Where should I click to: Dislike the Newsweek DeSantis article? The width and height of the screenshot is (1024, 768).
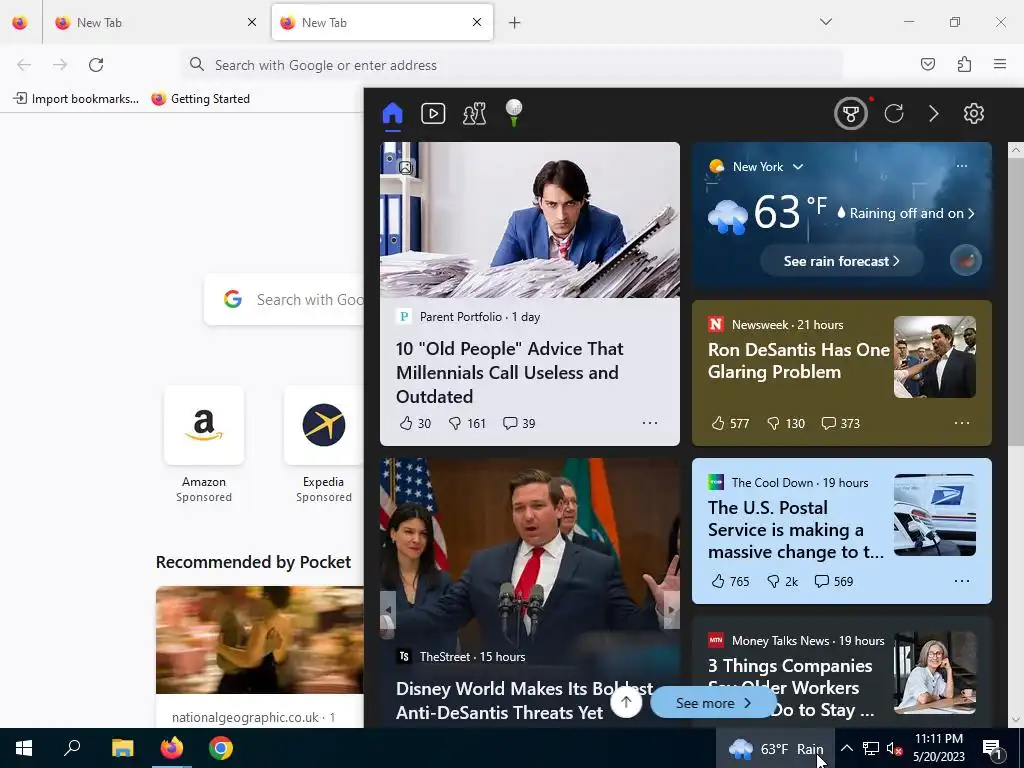tap(786, 423)
